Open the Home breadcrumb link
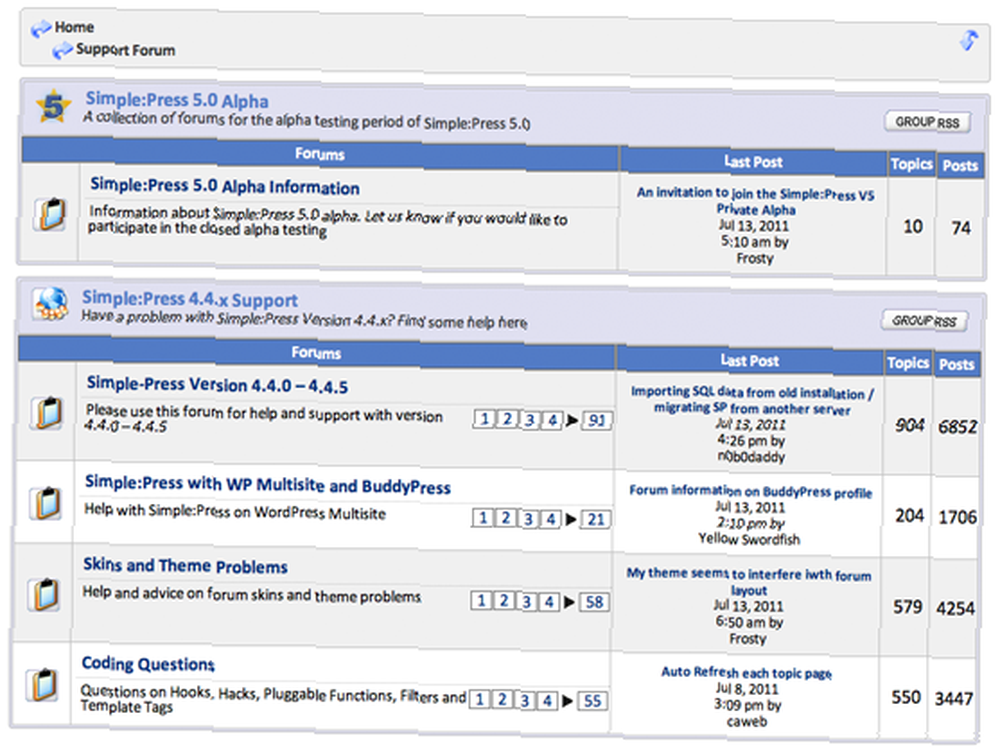The image size is (1000, 752). point(74,27)
